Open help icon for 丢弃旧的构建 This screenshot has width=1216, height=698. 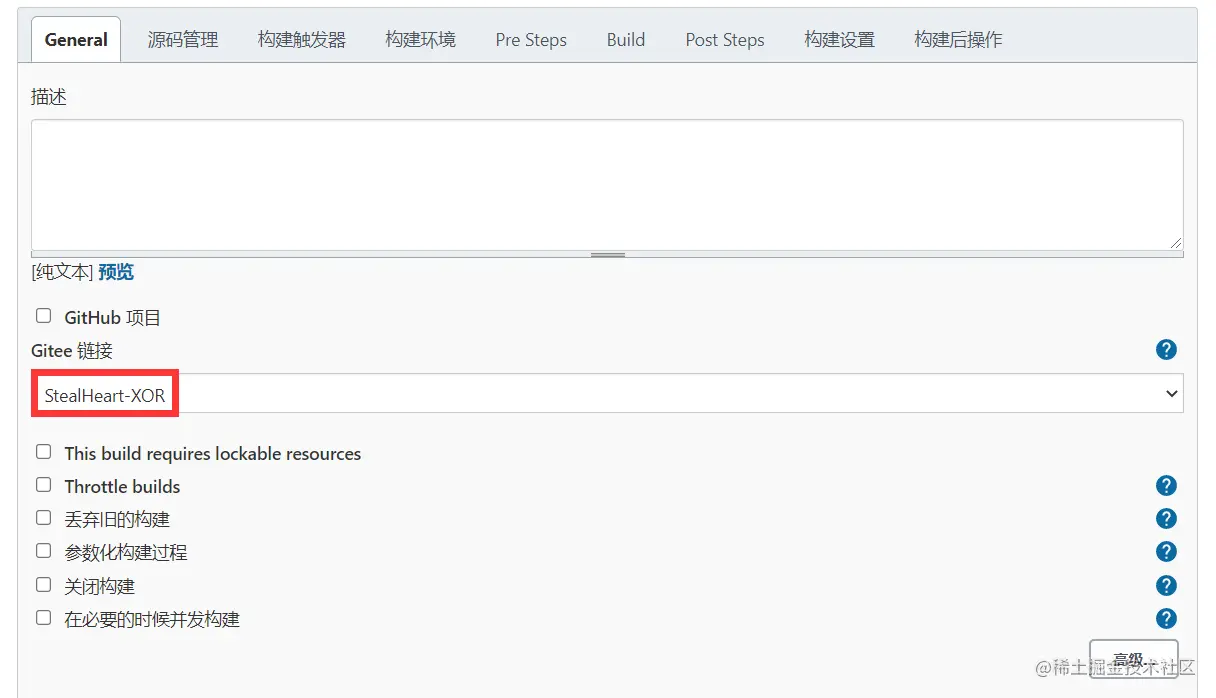(1166, 518)
